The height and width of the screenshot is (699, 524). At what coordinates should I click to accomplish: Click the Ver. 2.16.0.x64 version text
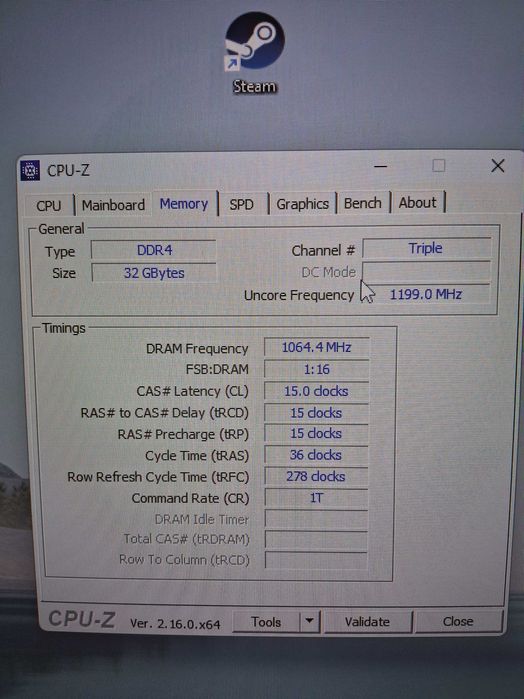click(x=175, y=624)
